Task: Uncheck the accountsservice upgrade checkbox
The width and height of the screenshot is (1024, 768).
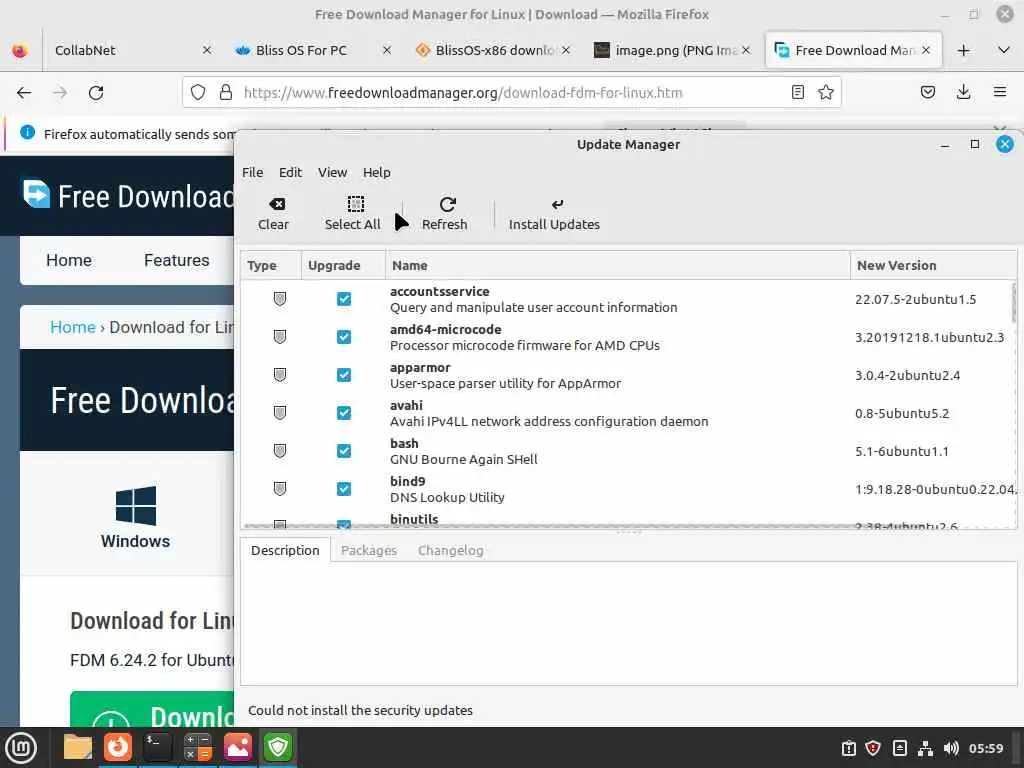Action: click(x=344, y=299)
